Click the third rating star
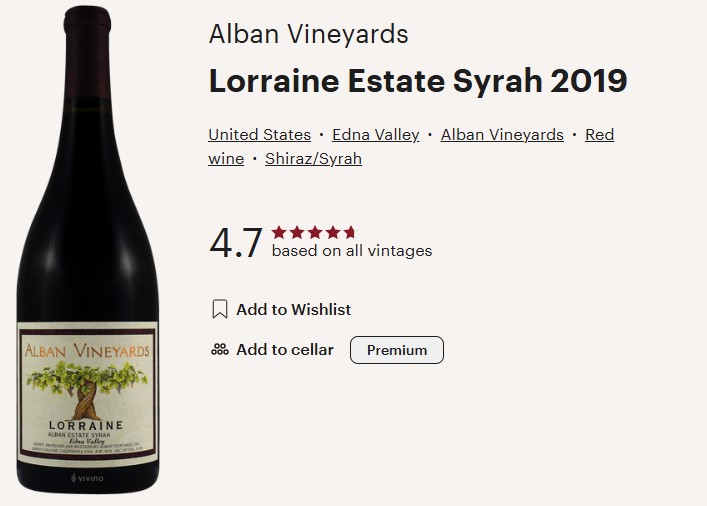The height and width of the screenshot is (506, 707). (315, 232)
